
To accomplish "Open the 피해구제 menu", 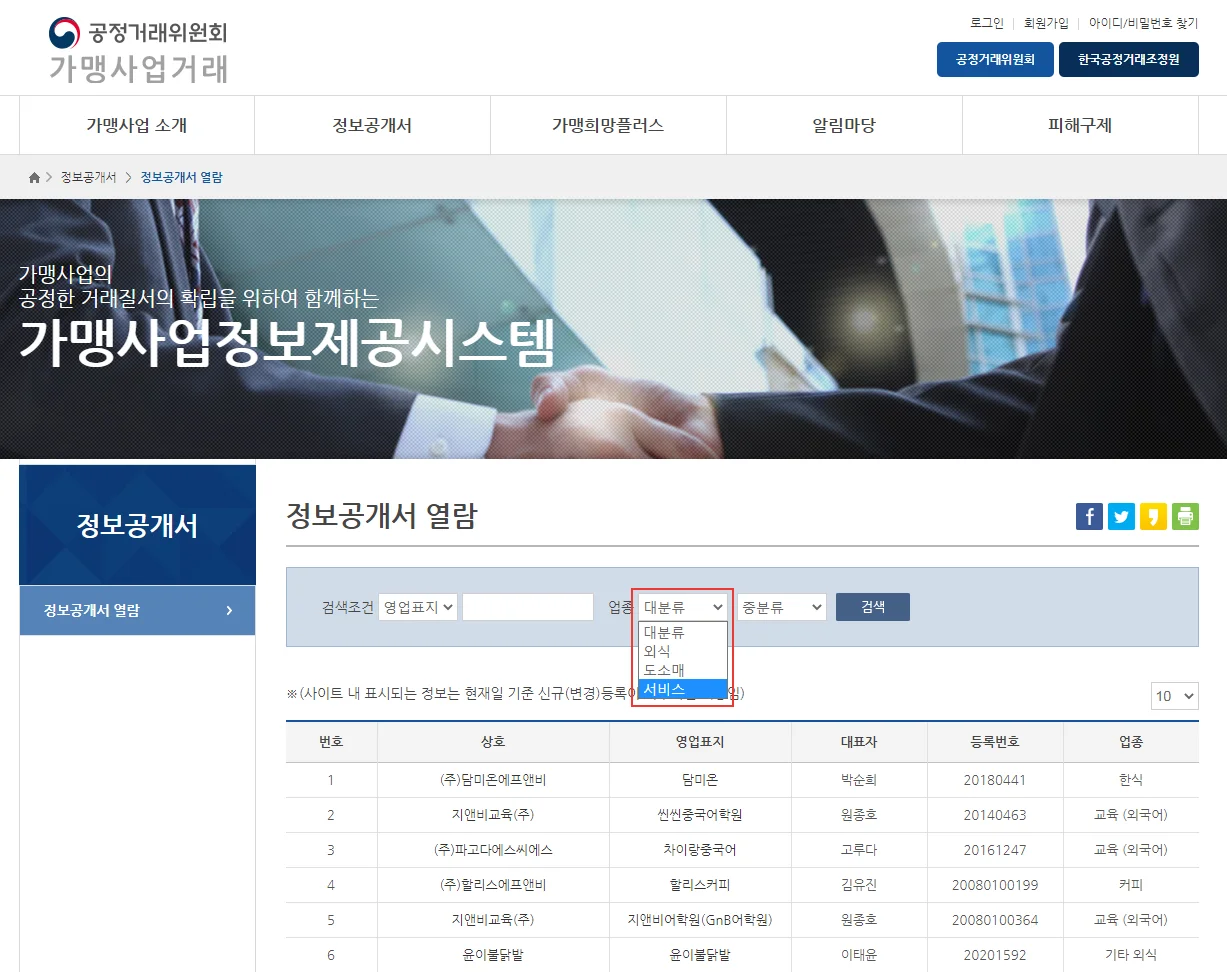I will [1080, 126].
